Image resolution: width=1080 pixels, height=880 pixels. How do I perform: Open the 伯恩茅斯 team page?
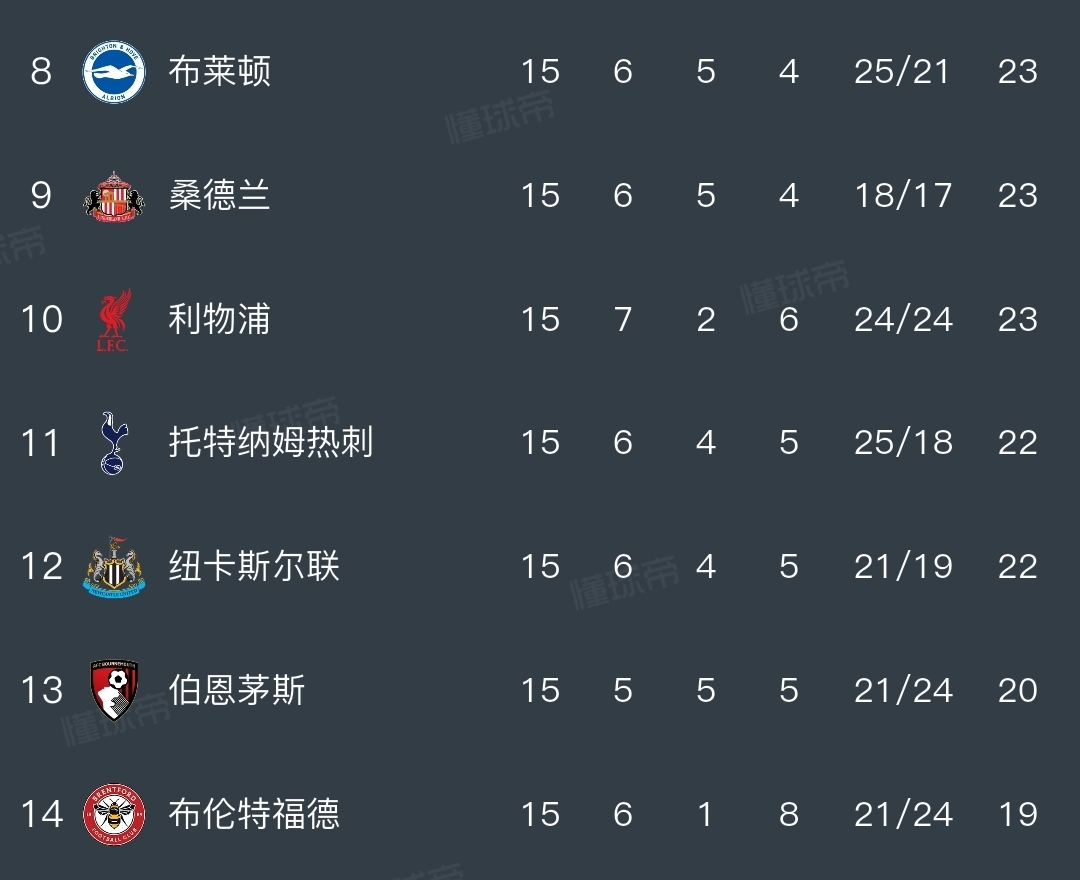pyautogui.click(x=237, y=690)
